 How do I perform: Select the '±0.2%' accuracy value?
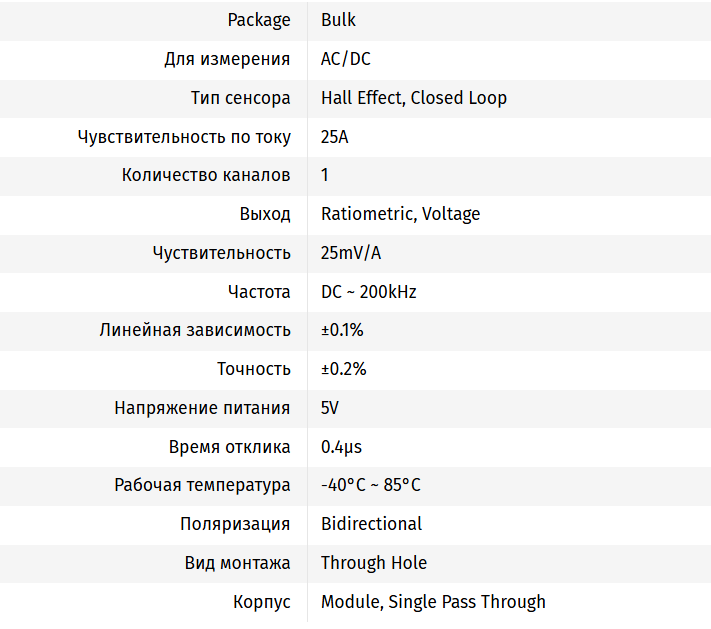point(343,369)
